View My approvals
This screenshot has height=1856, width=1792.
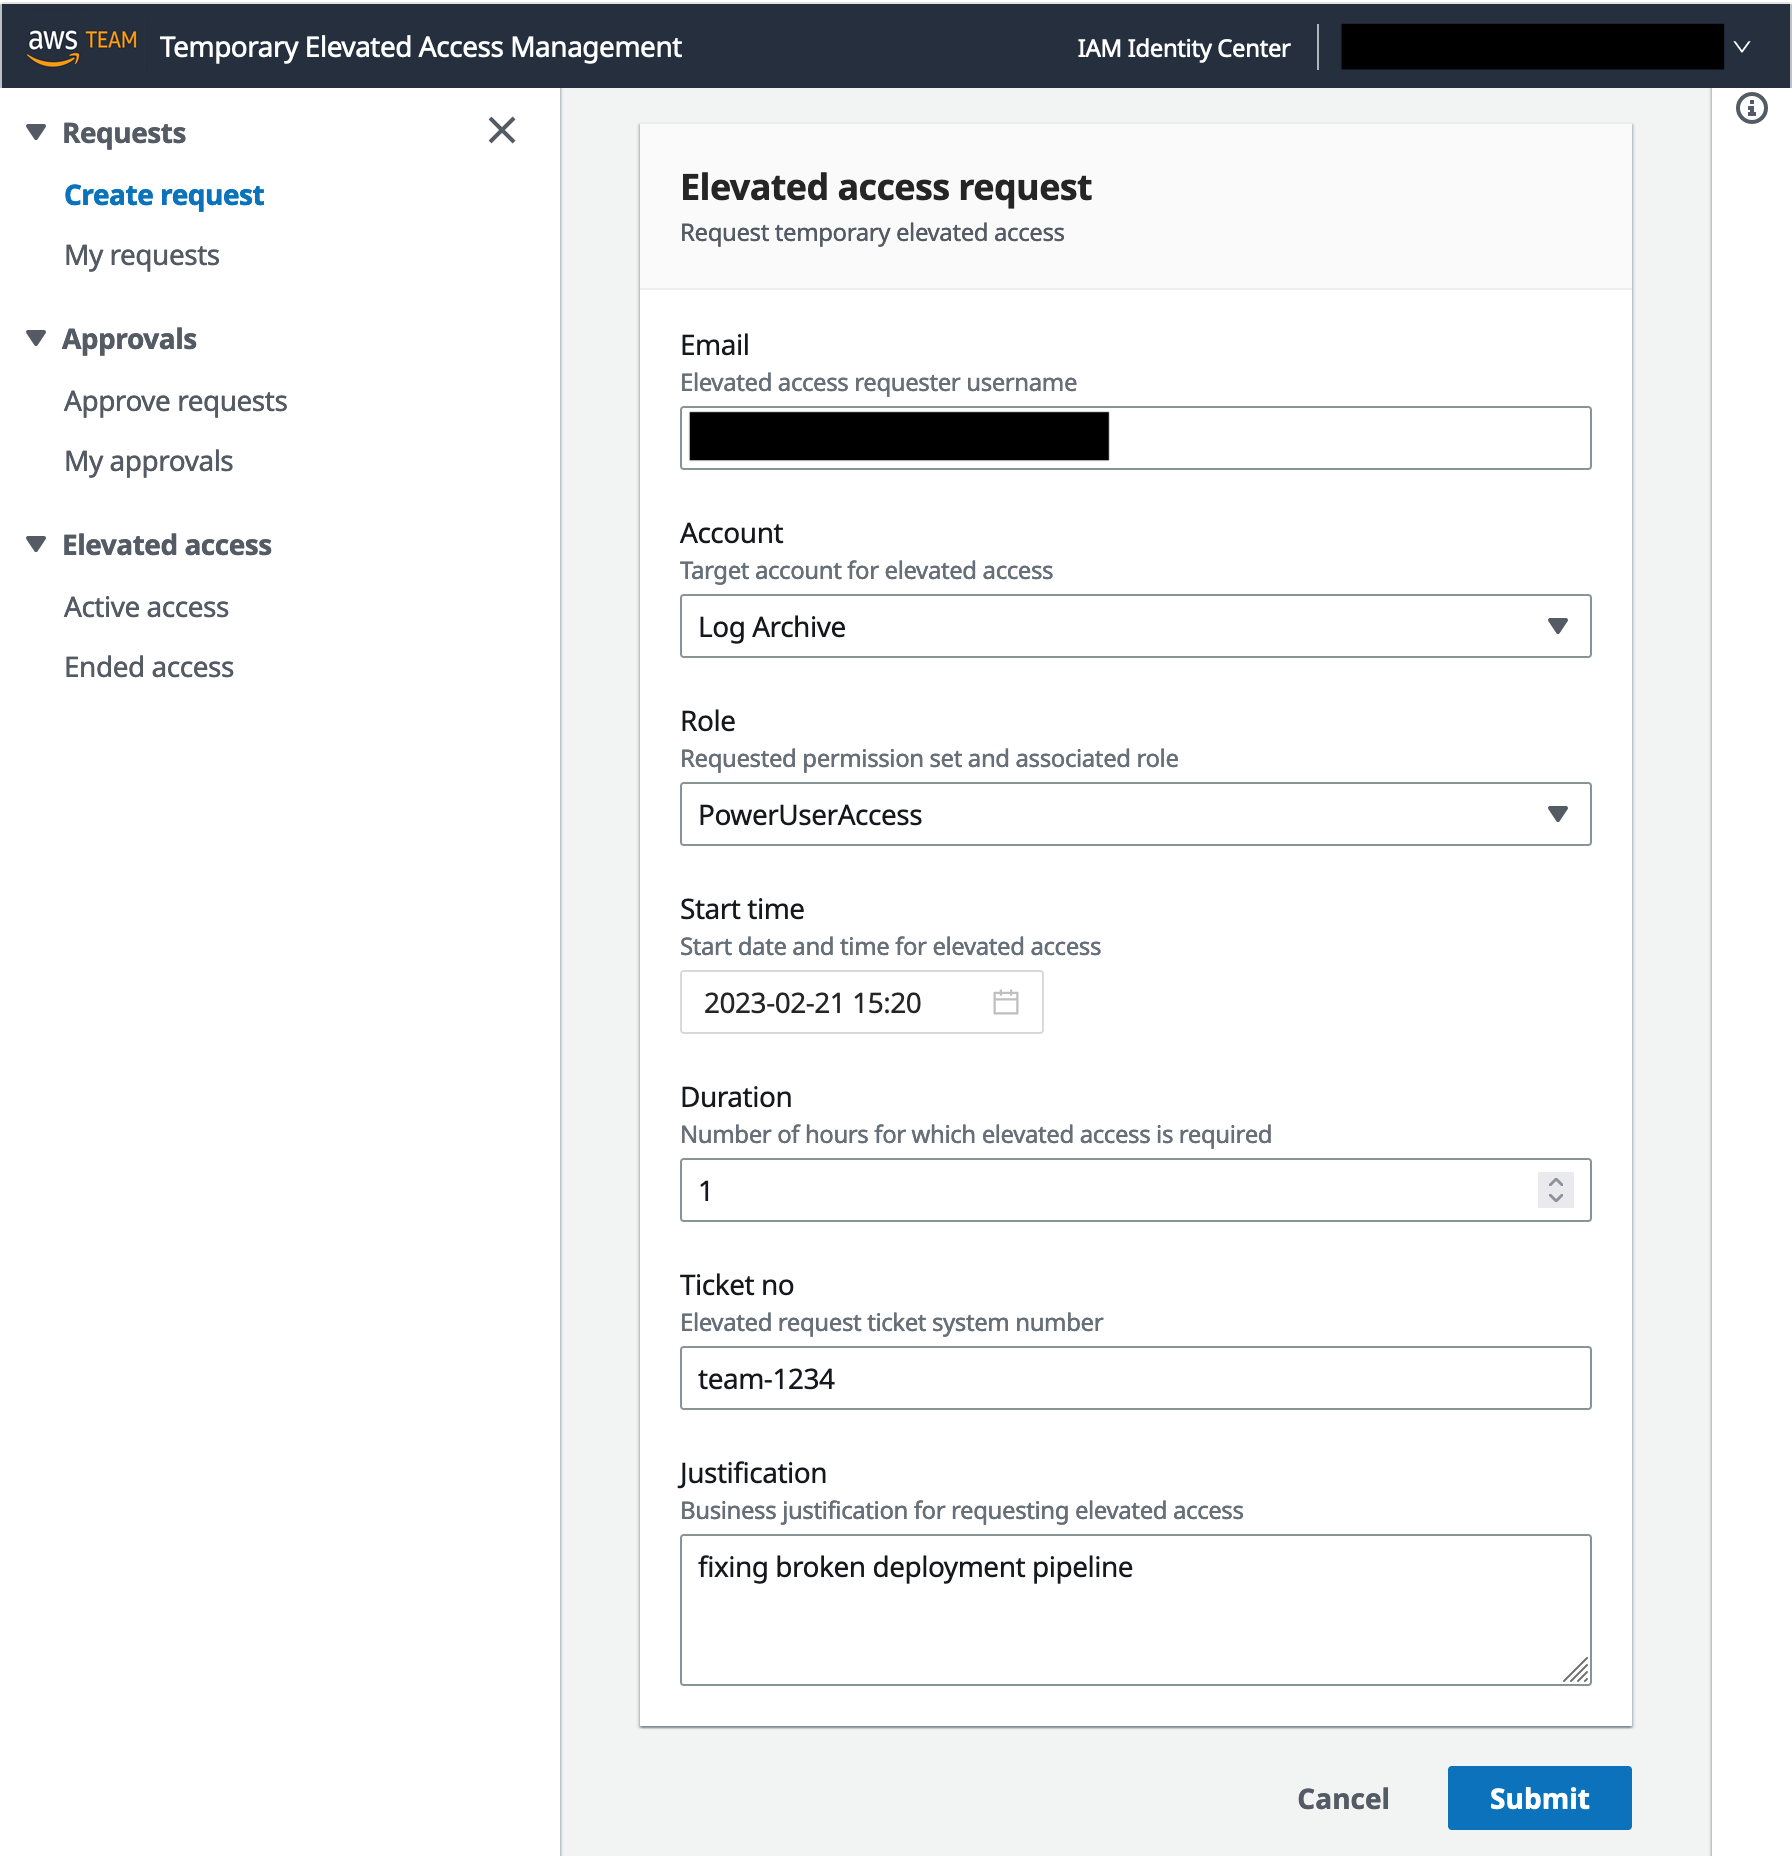(148, 460)
